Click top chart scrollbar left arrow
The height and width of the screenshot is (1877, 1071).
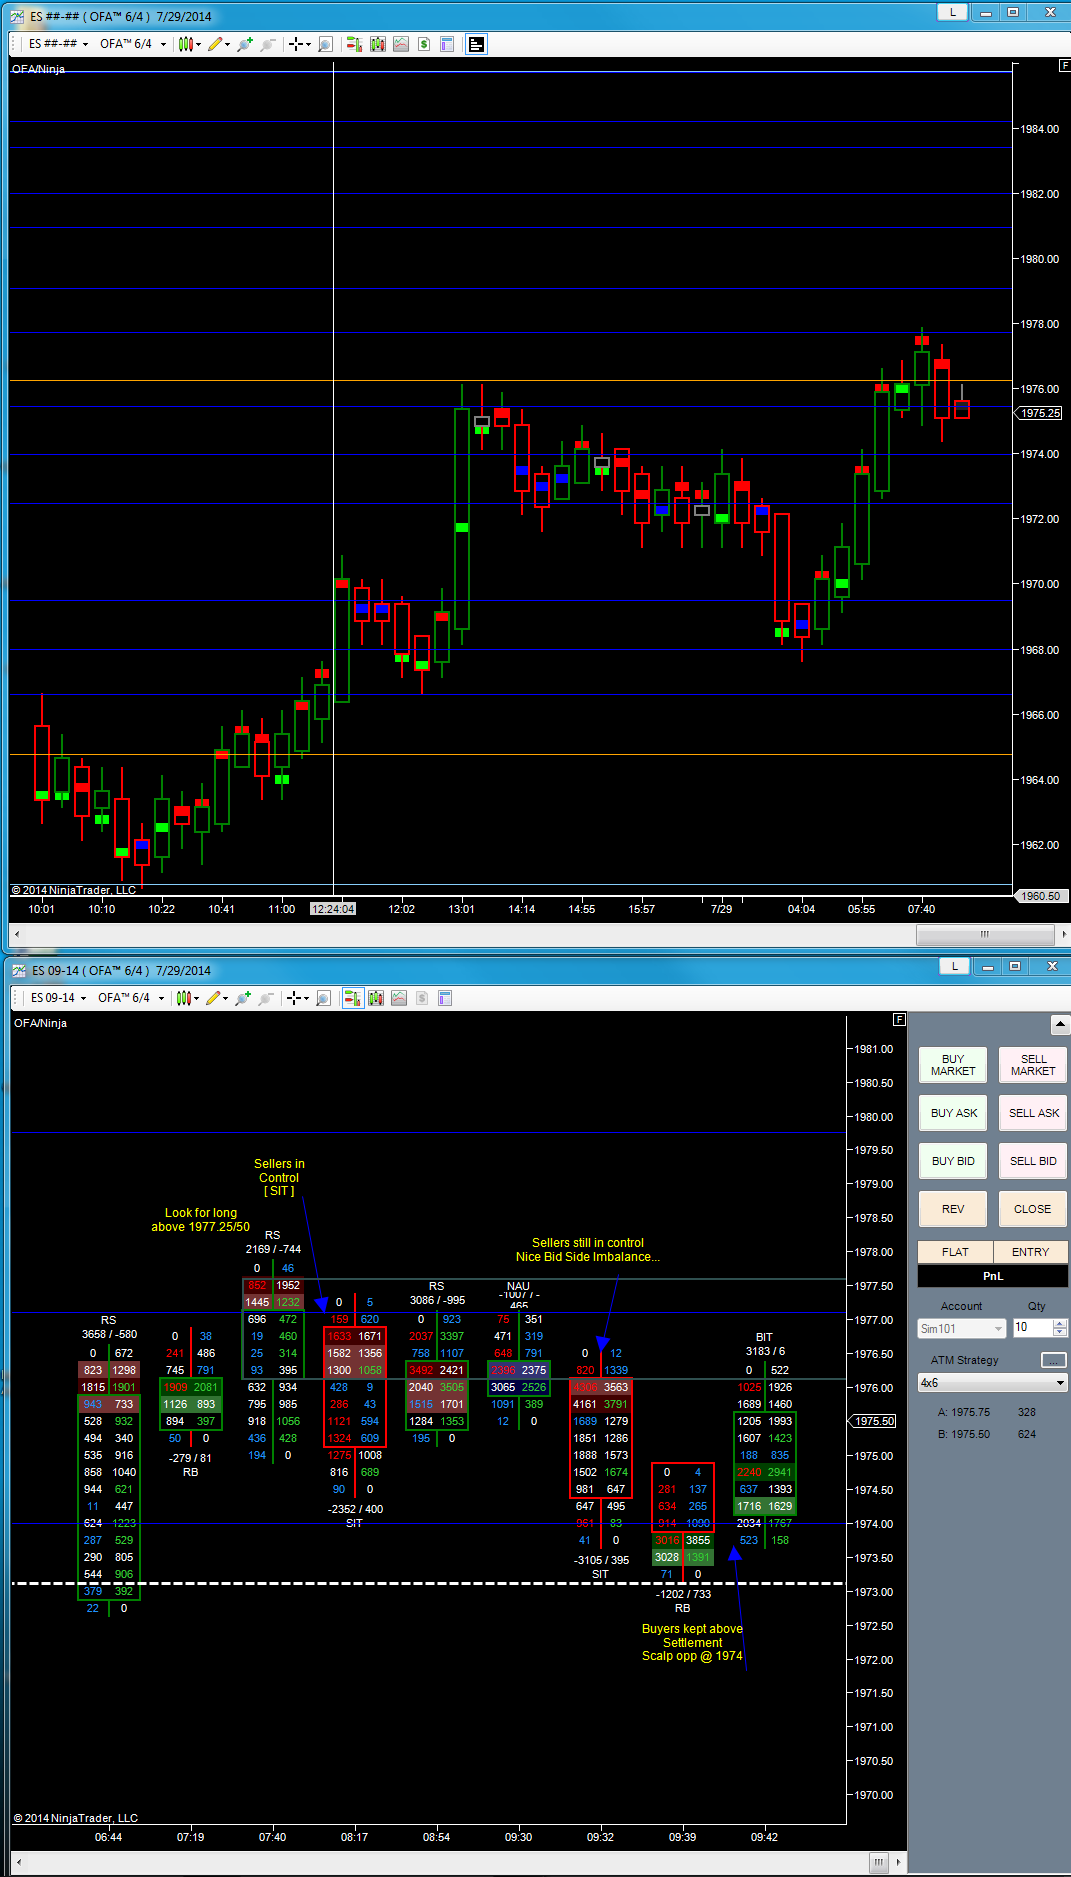[15, 934]
